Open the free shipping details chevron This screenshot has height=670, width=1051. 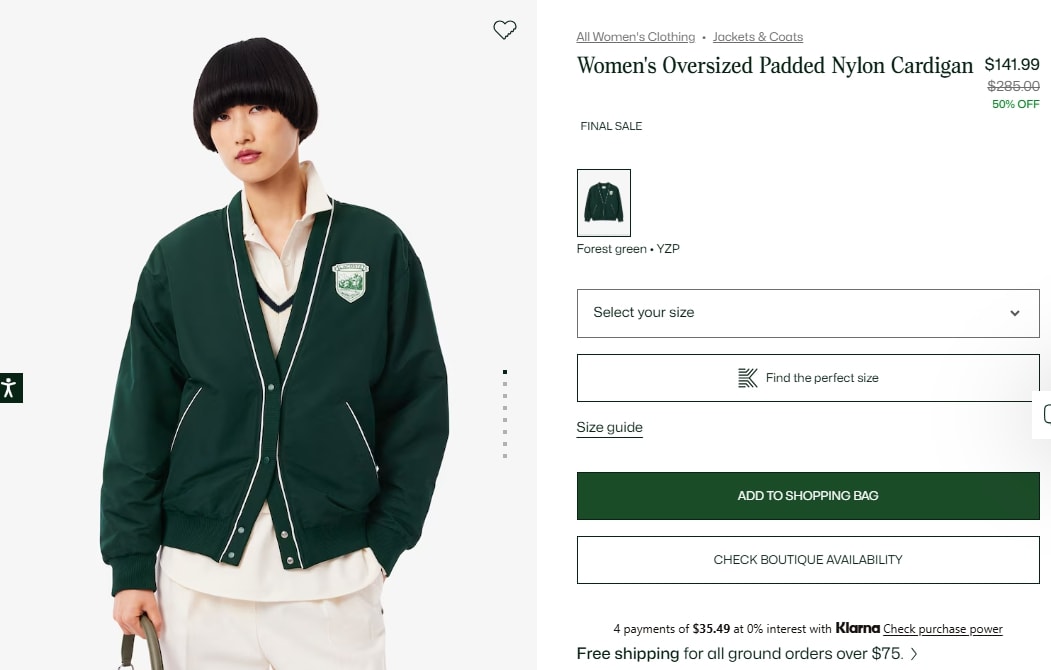click(914, 653)
